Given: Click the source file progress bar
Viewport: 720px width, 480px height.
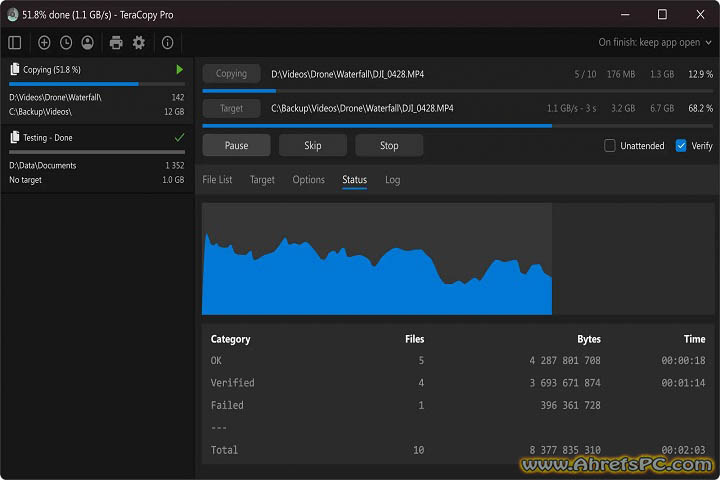Looking at the screenshot, I should (458, 91).
